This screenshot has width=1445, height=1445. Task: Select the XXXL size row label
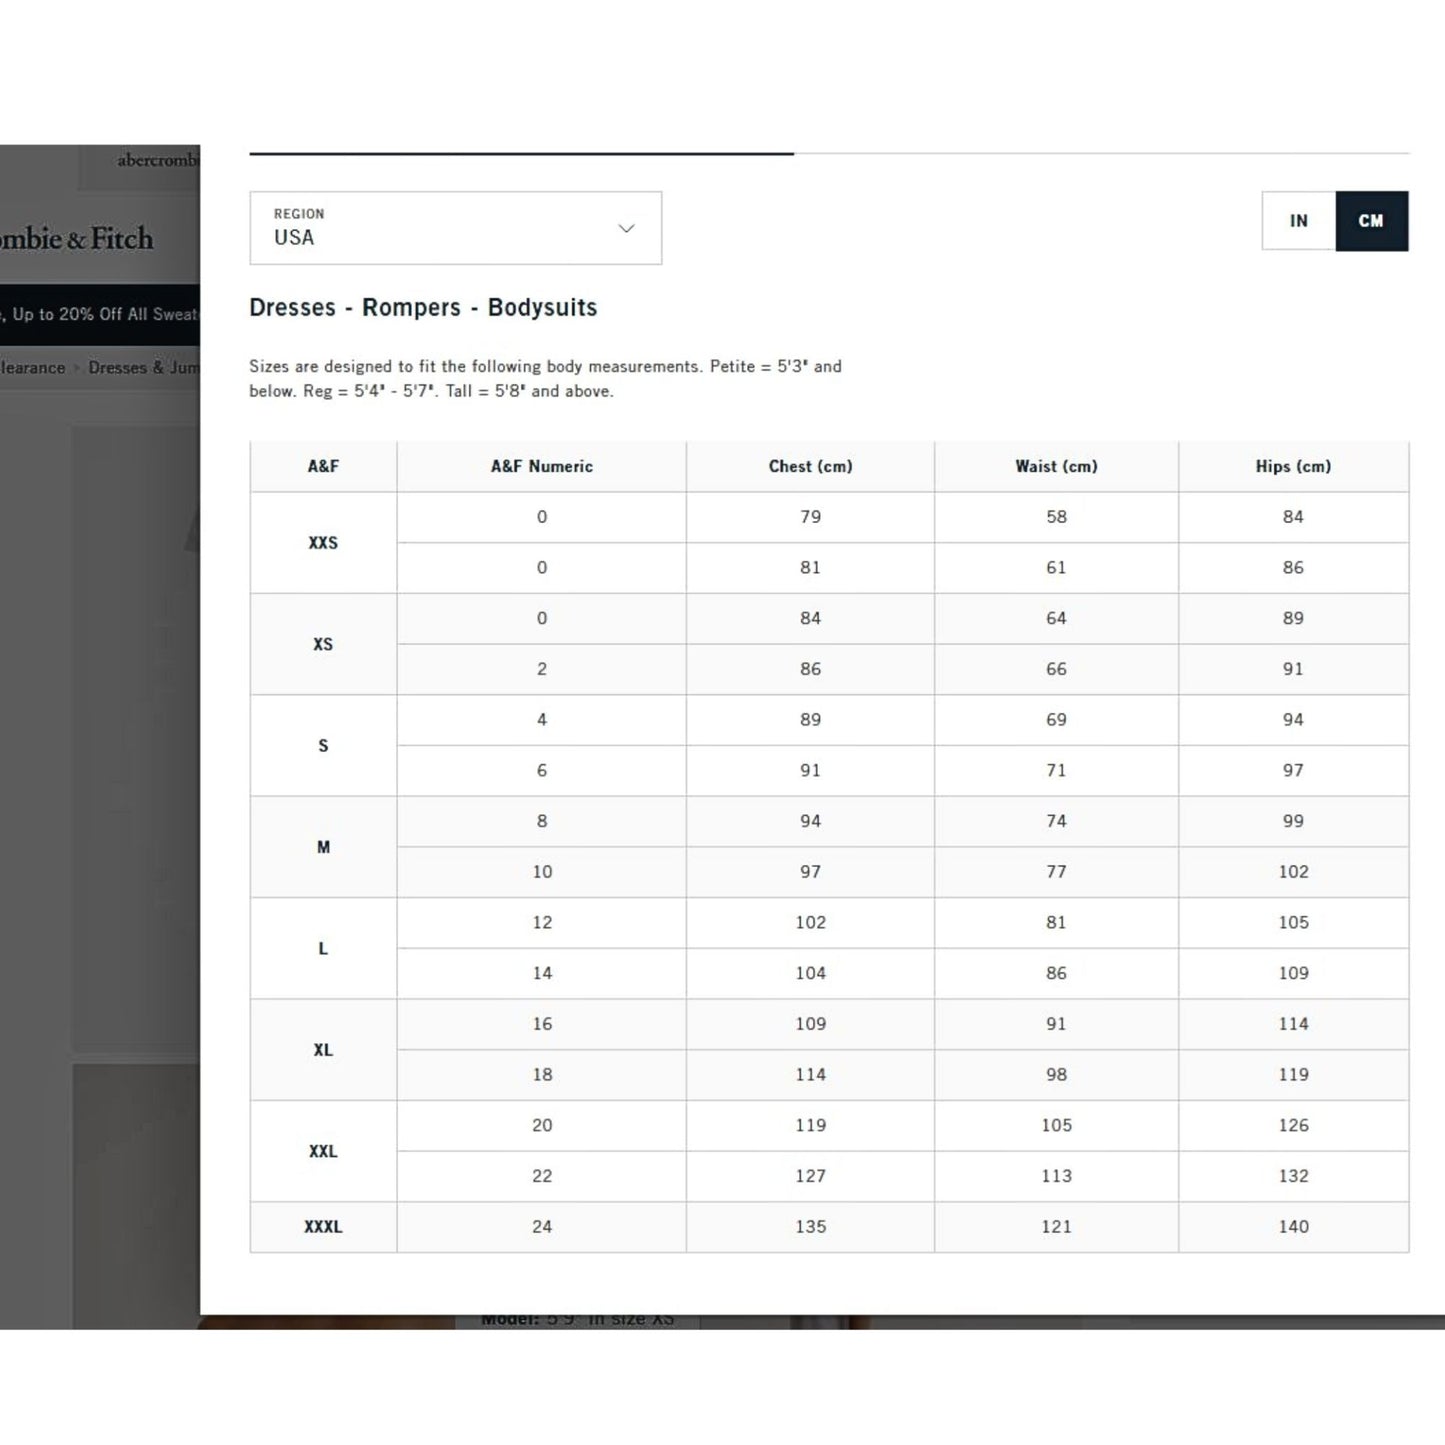[x=323, y=1227]
